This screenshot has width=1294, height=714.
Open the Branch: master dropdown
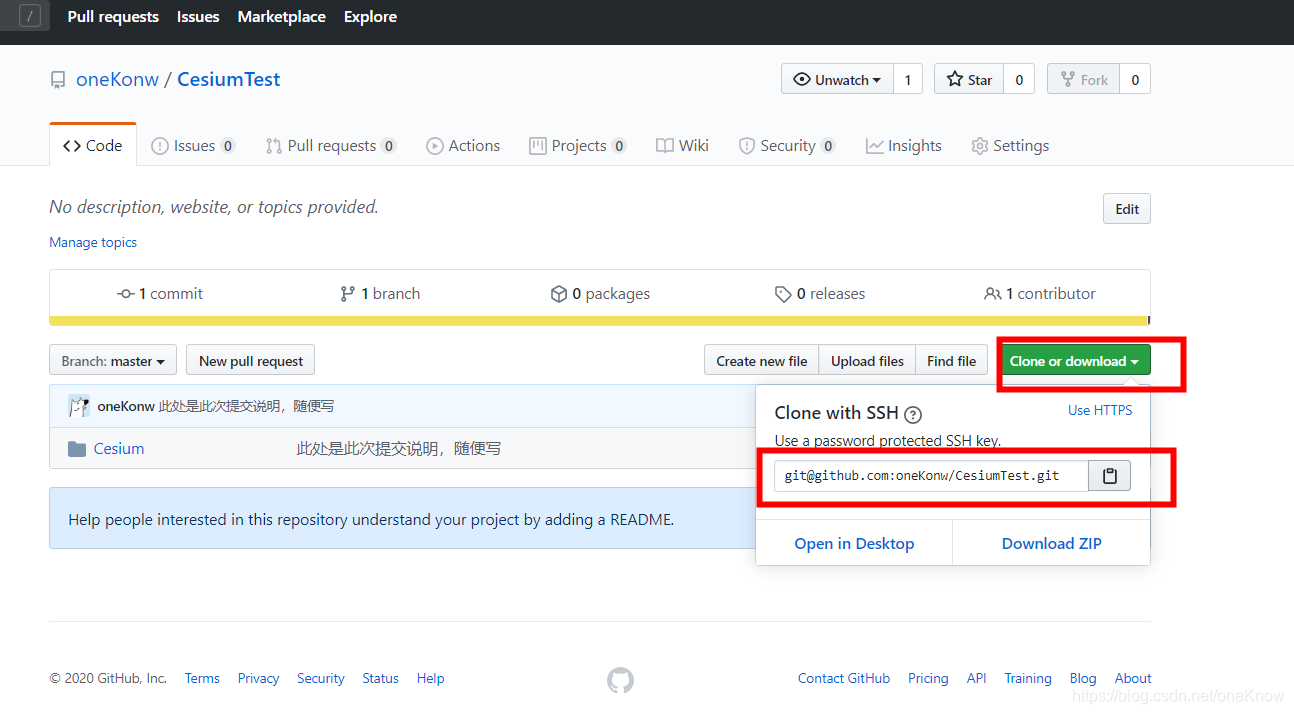click(x=113, y=361)
